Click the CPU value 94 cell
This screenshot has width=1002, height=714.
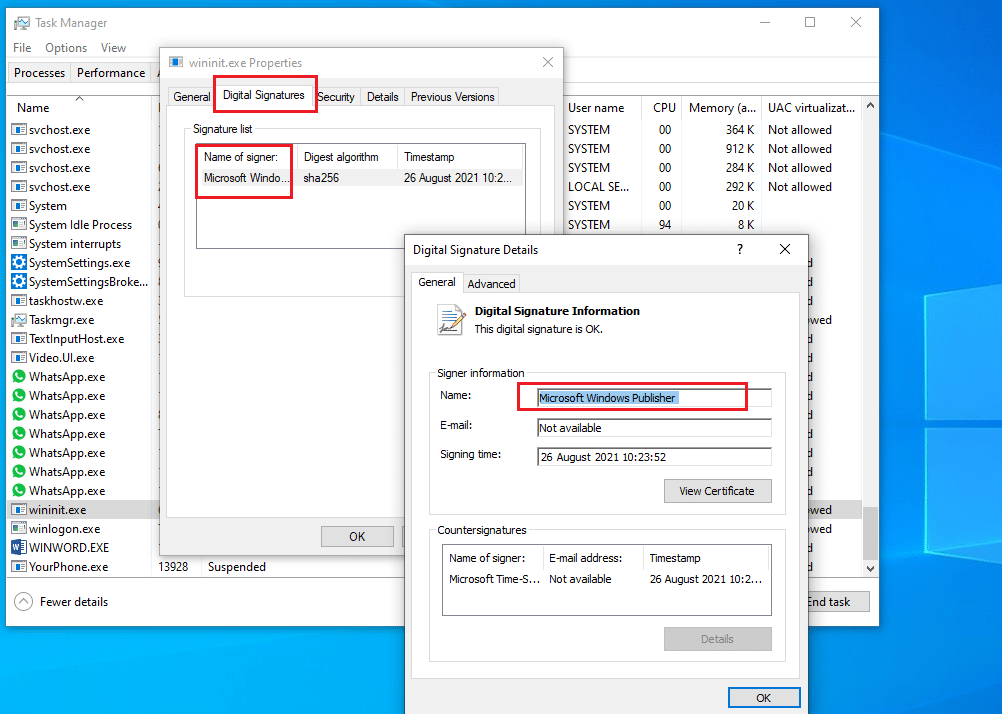click(x=665, y=225)
